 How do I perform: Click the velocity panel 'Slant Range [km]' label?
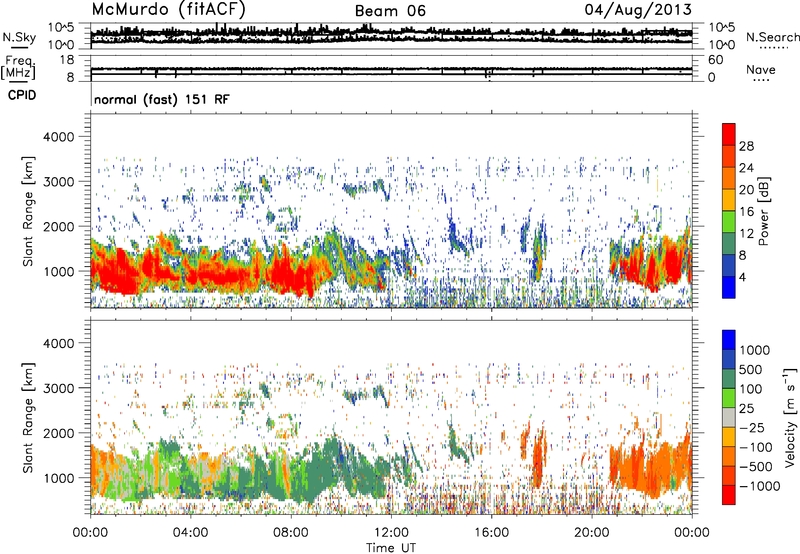point(28,417)
